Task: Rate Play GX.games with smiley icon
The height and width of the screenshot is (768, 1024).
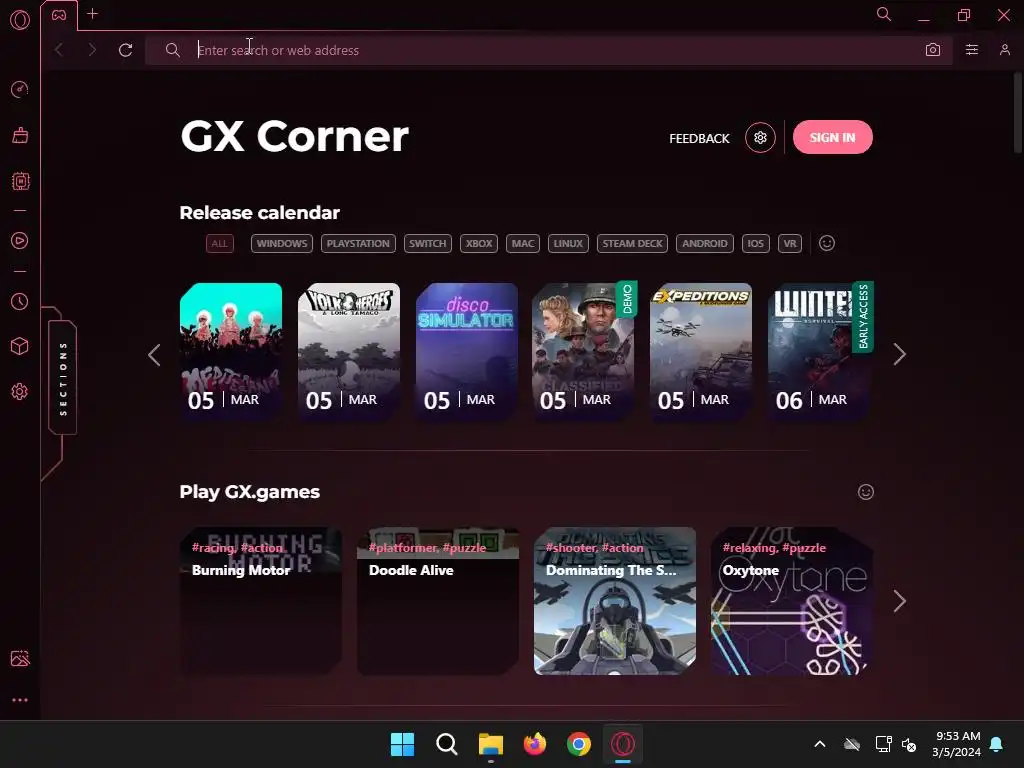Action: (x=866, y=492)
